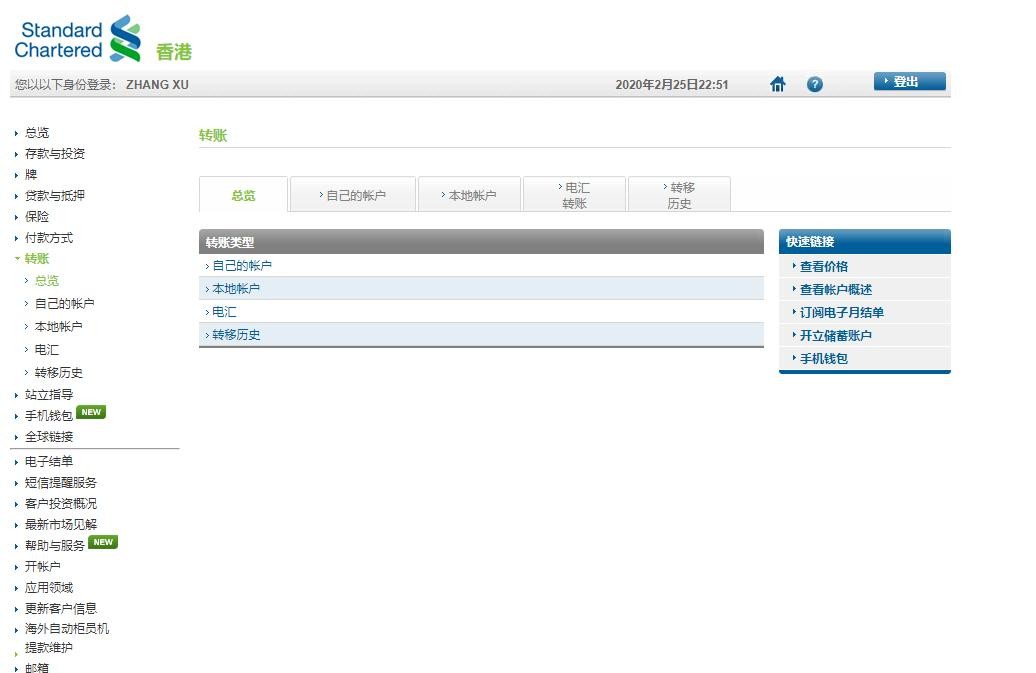Open 查看价格 quick link

(x=823, y=266)
